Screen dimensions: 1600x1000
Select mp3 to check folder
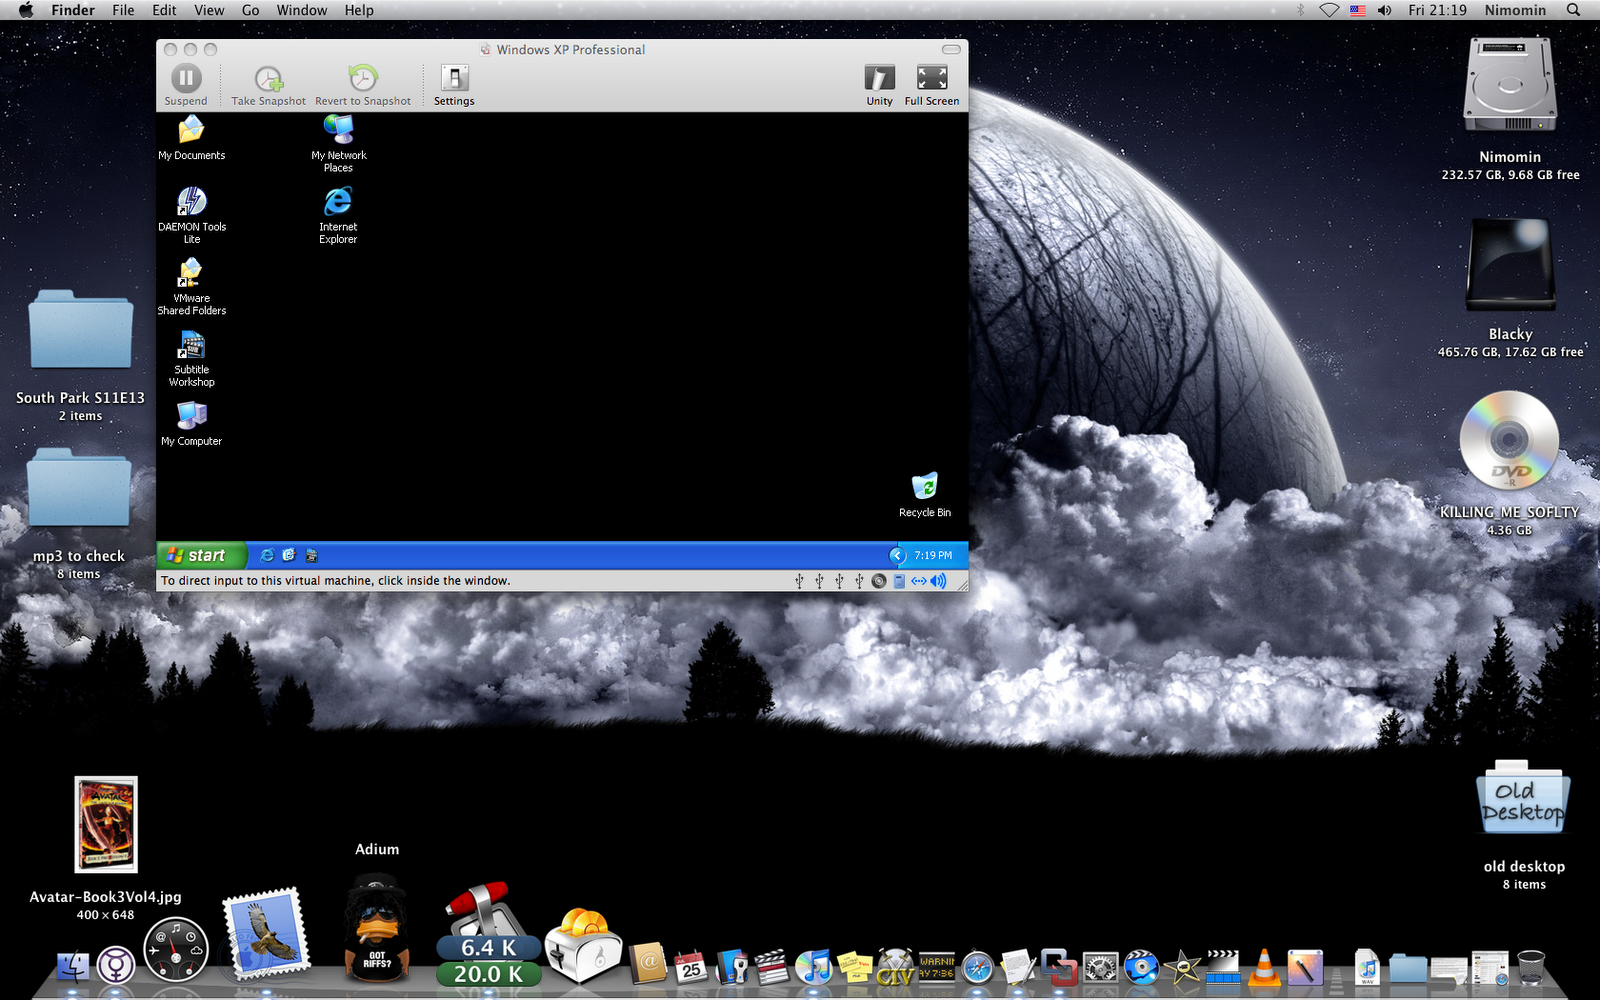point(79,487)
